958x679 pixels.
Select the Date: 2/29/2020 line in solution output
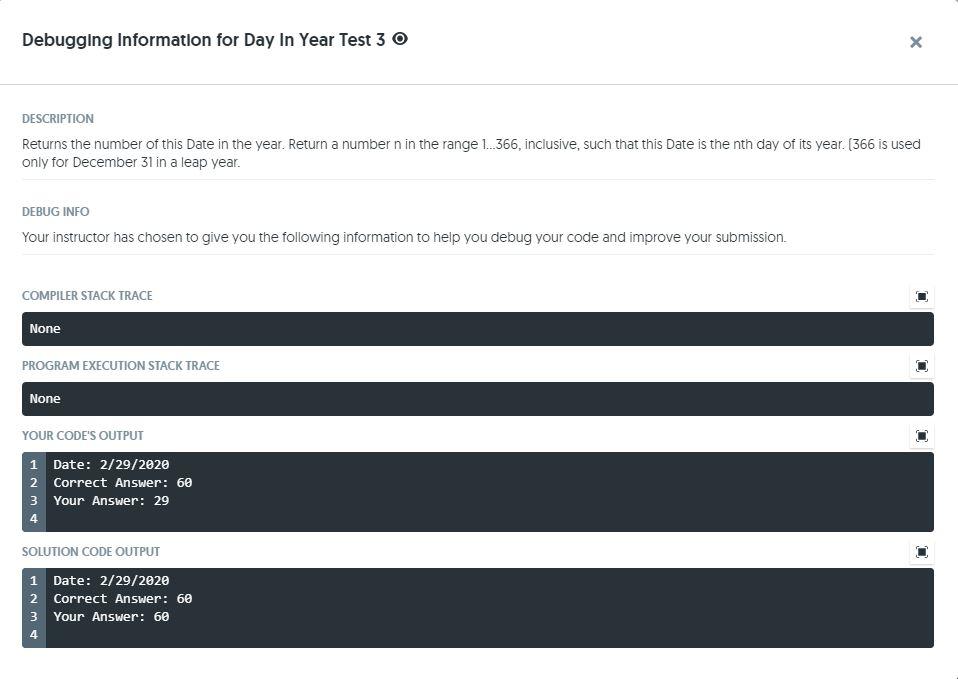(x=110, y=580)
